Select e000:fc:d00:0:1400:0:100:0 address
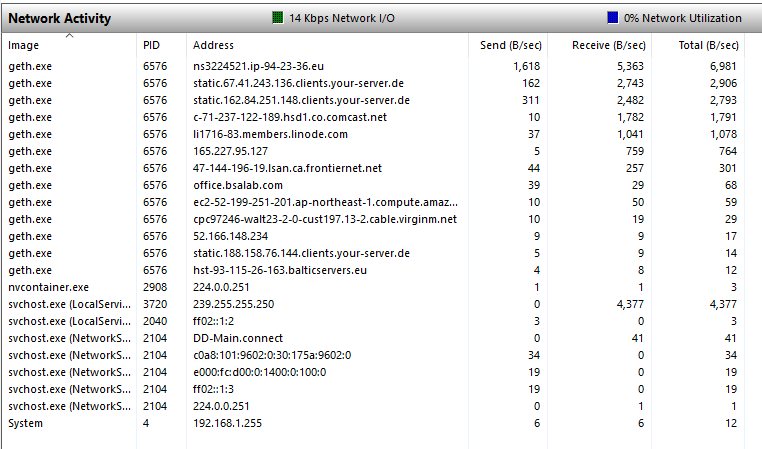The width and height of the screenshot is (762, 449). coord(260,372)
